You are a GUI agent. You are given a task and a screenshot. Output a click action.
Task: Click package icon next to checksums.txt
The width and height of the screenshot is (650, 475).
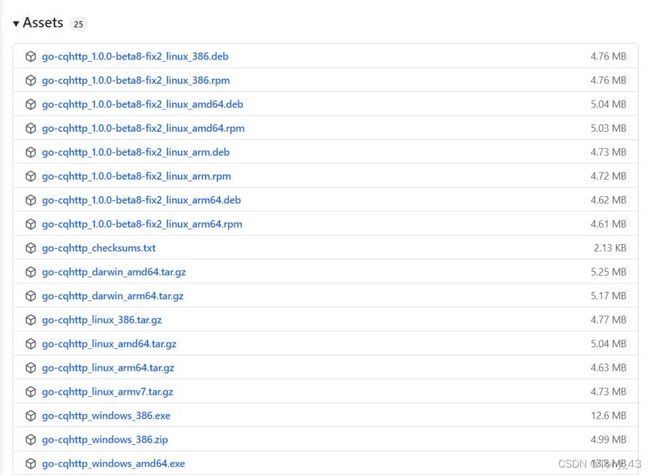point(31,248)
